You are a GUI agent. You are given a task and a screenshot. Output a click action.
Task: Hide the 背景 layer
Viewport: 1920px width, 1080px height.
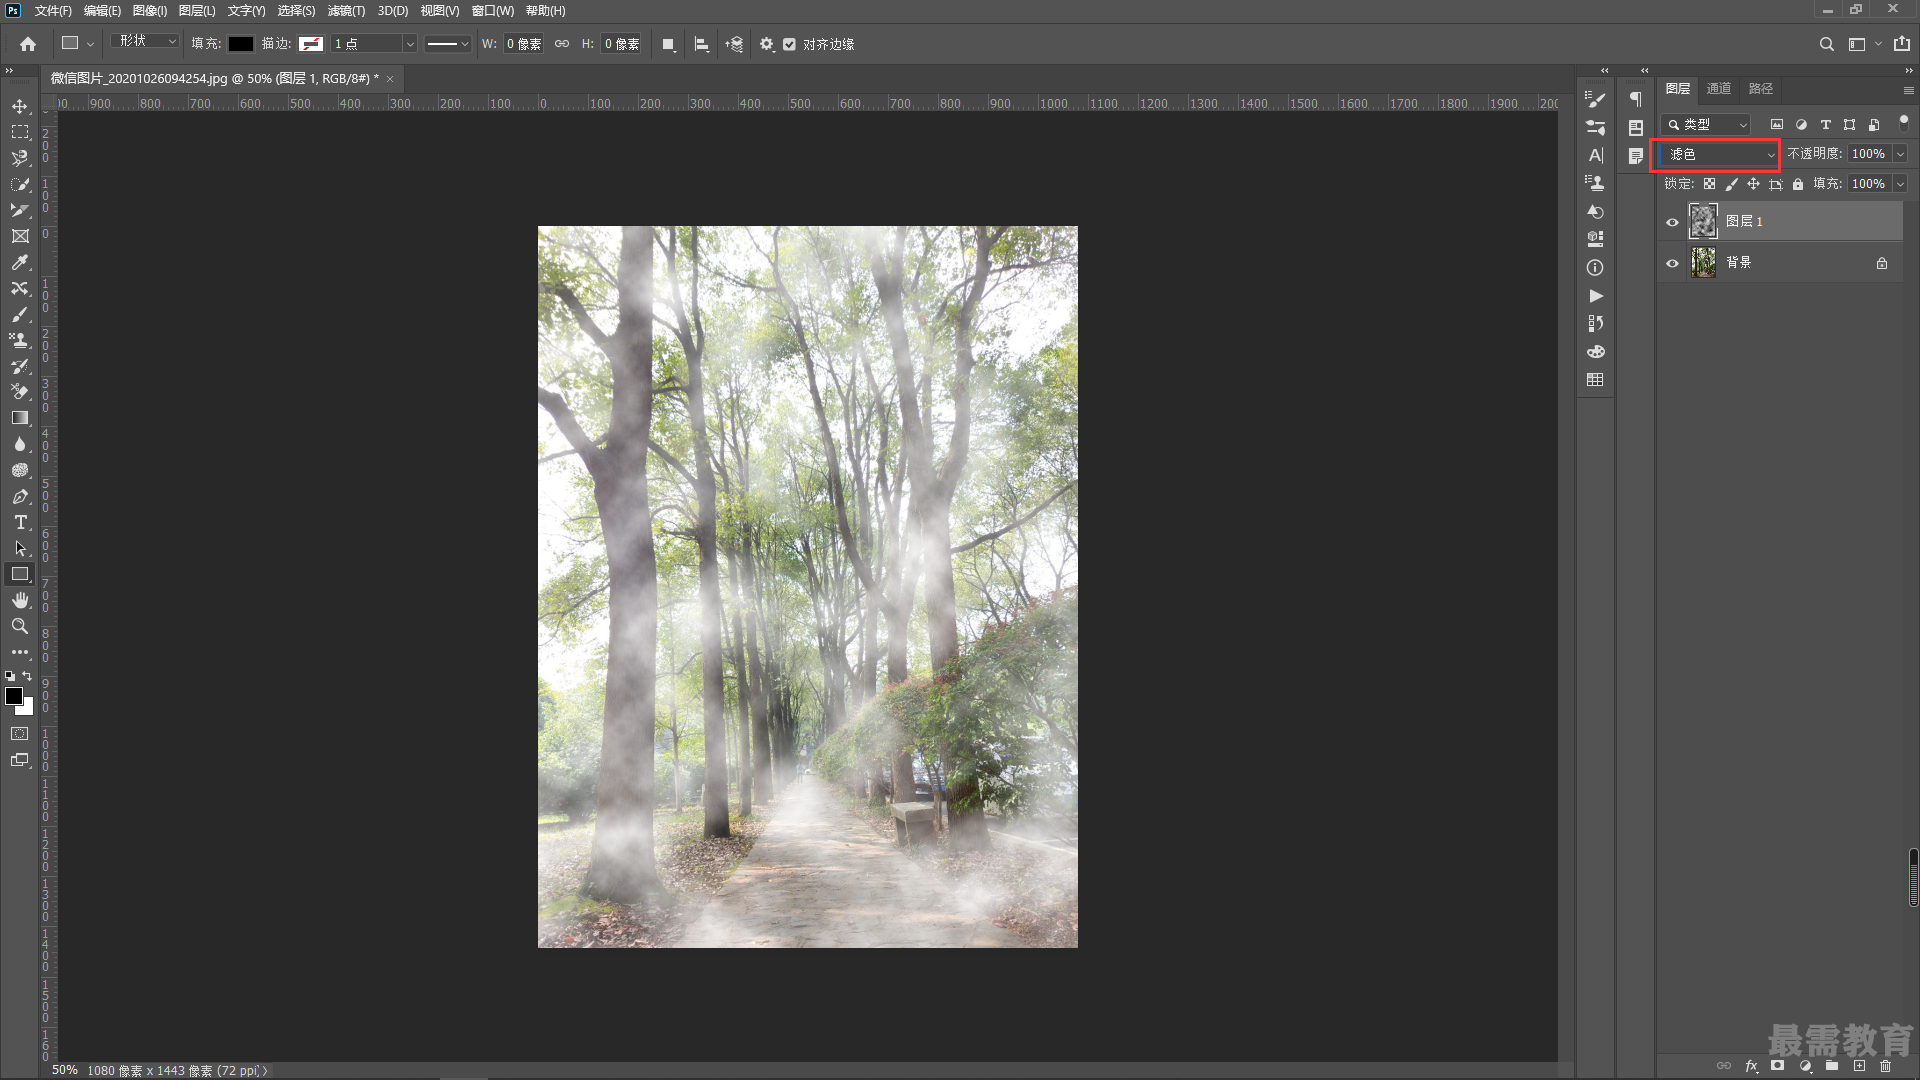coord(1672,264)
